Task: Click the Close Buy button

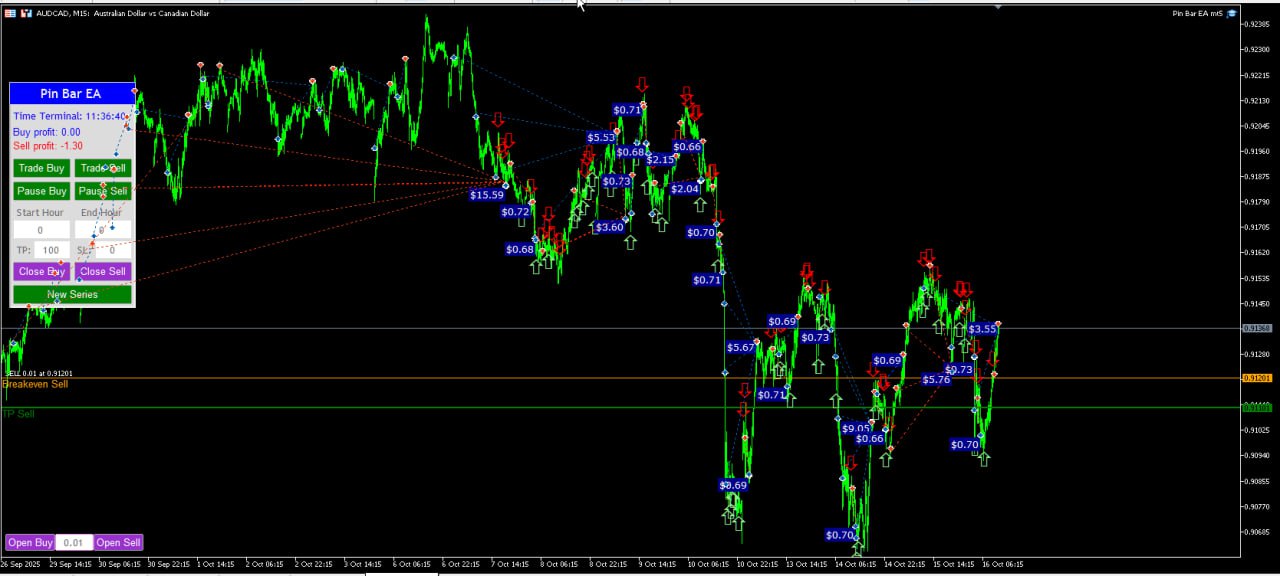Action: coord(41,271)
